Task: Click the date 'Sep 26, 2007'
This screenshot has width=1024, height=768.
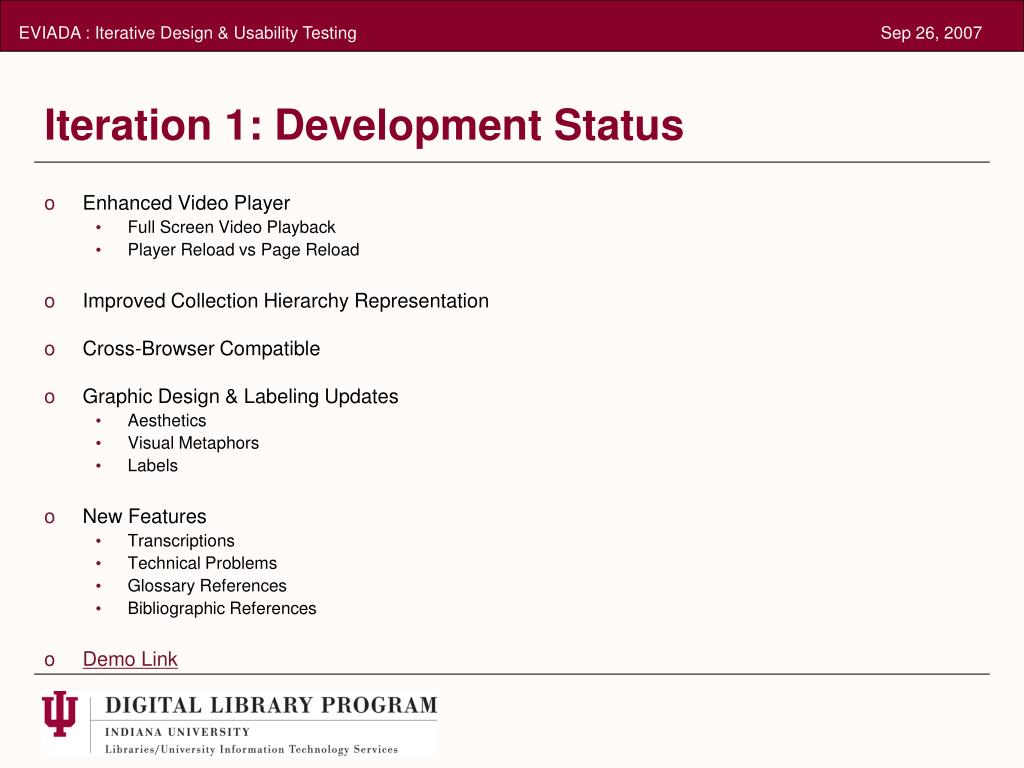Action: coord(931,33)
